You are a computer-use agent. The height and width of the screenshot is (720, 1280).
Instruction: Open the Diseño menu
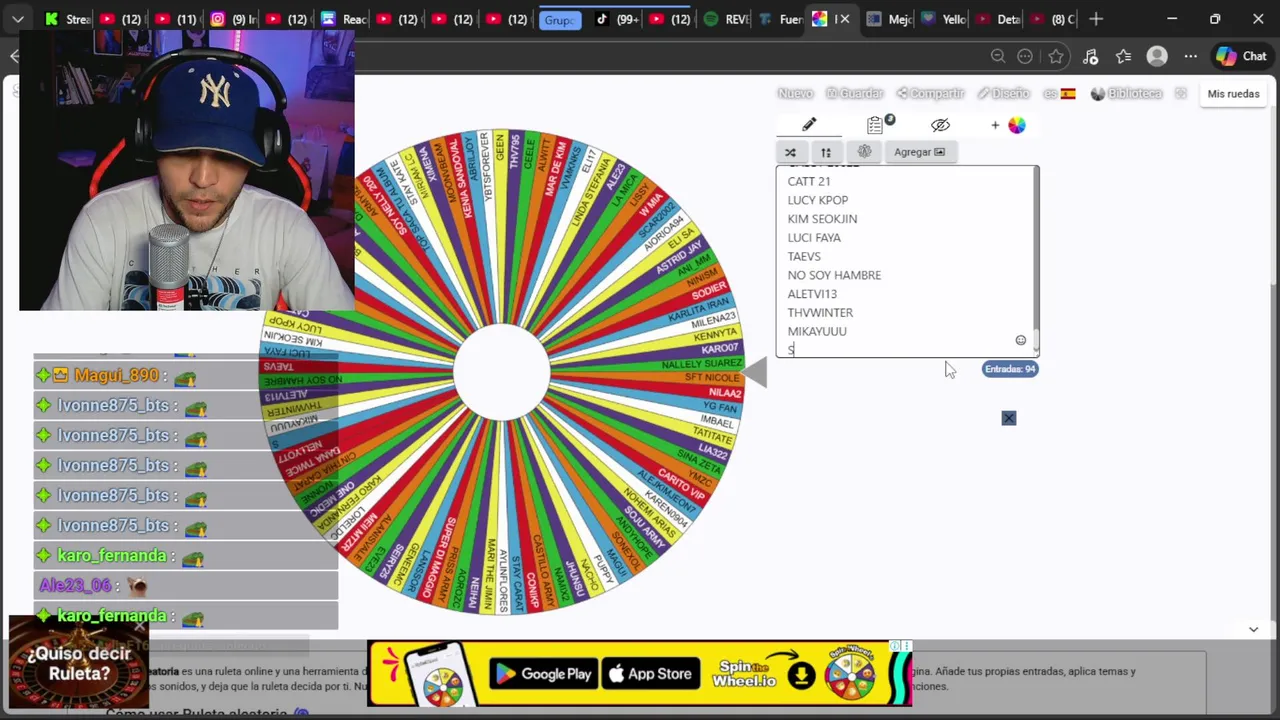click(x=1003, y=94)
